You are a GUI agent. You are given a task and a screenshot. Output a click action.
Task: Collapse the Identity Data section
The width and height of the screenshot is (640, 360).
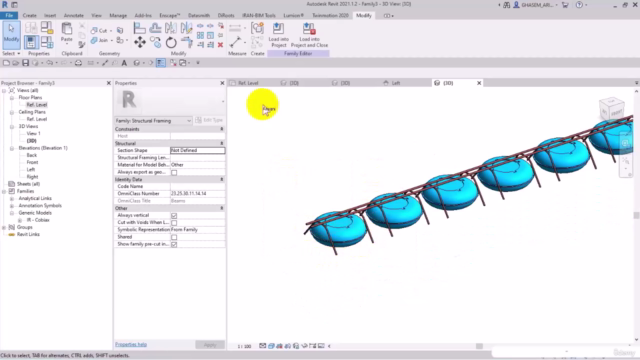click(222, 179)
